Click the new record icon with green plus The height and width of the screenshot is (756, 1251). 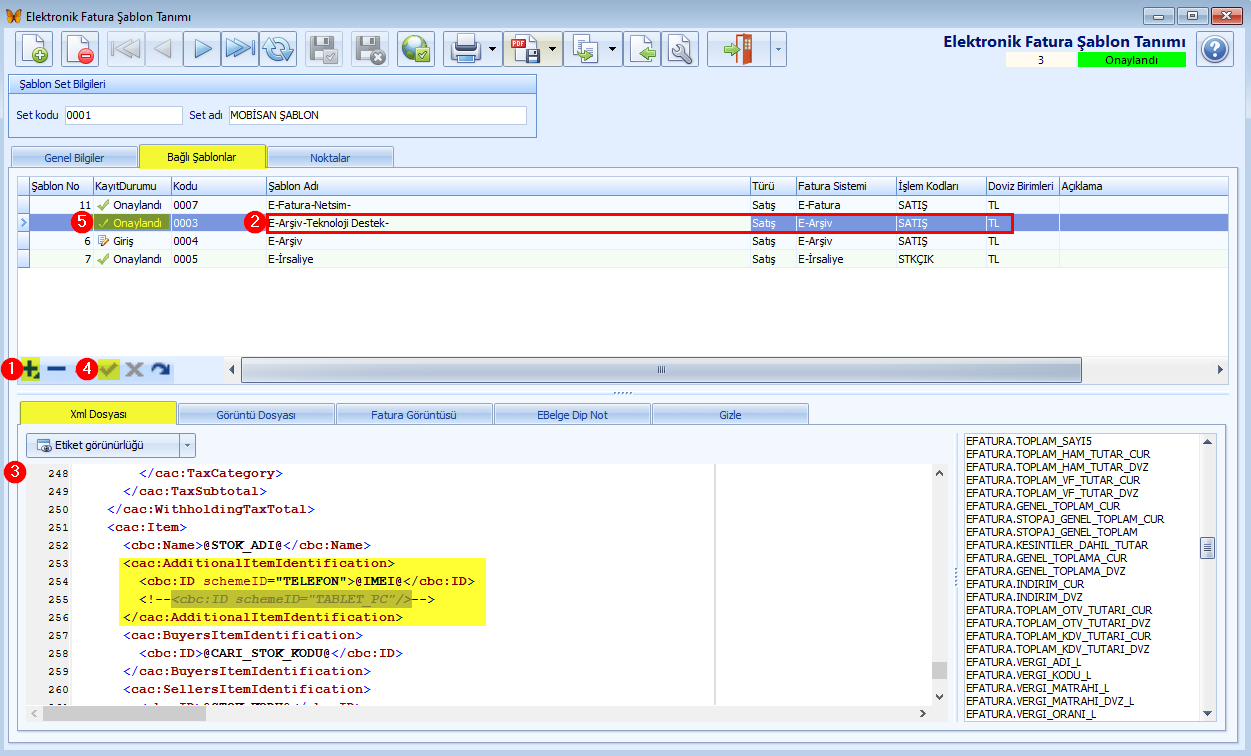click(34, 49)
